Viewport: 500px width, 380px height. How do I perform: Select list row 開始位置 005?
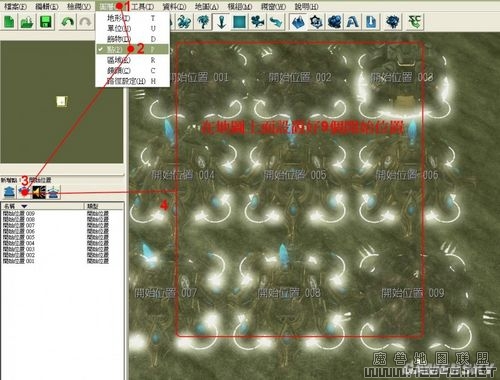[62, 237]
